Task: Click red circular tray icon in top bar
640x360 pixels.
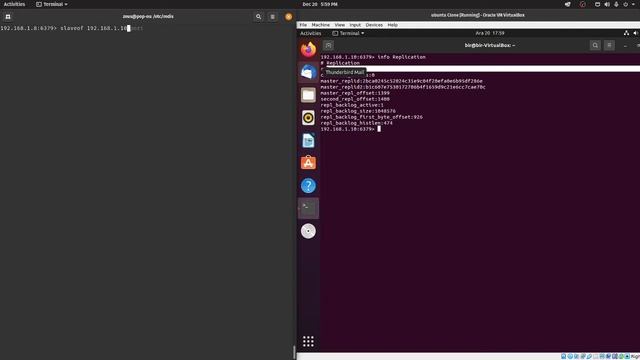Action: coord(582,4)
